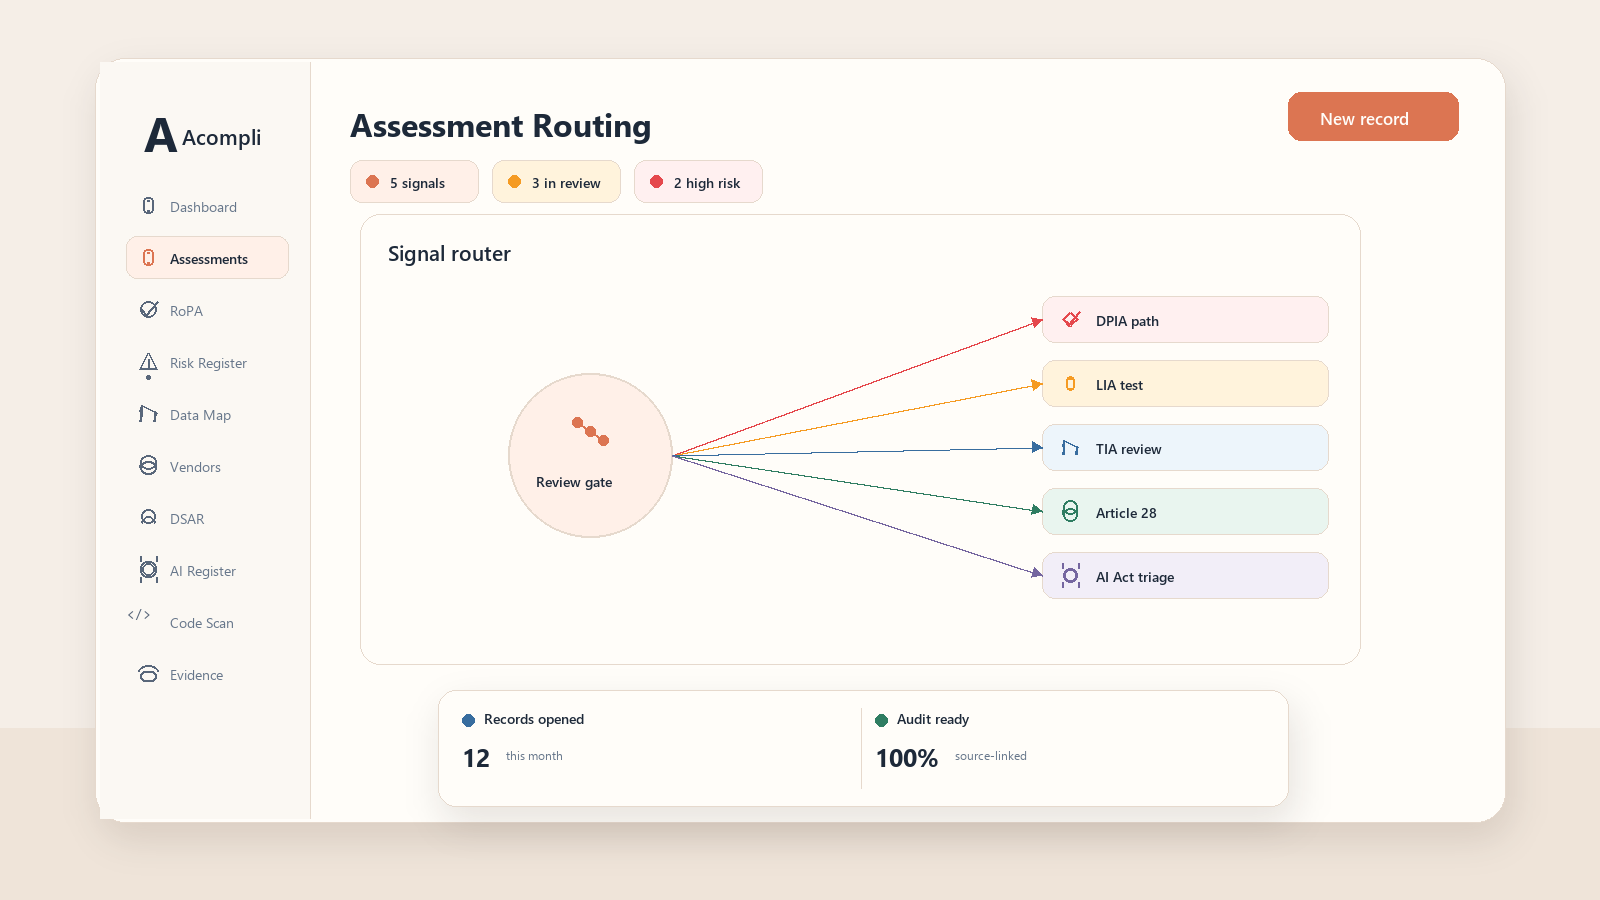
Task: Click the green Audit ready dot
Action: (881, 720)
